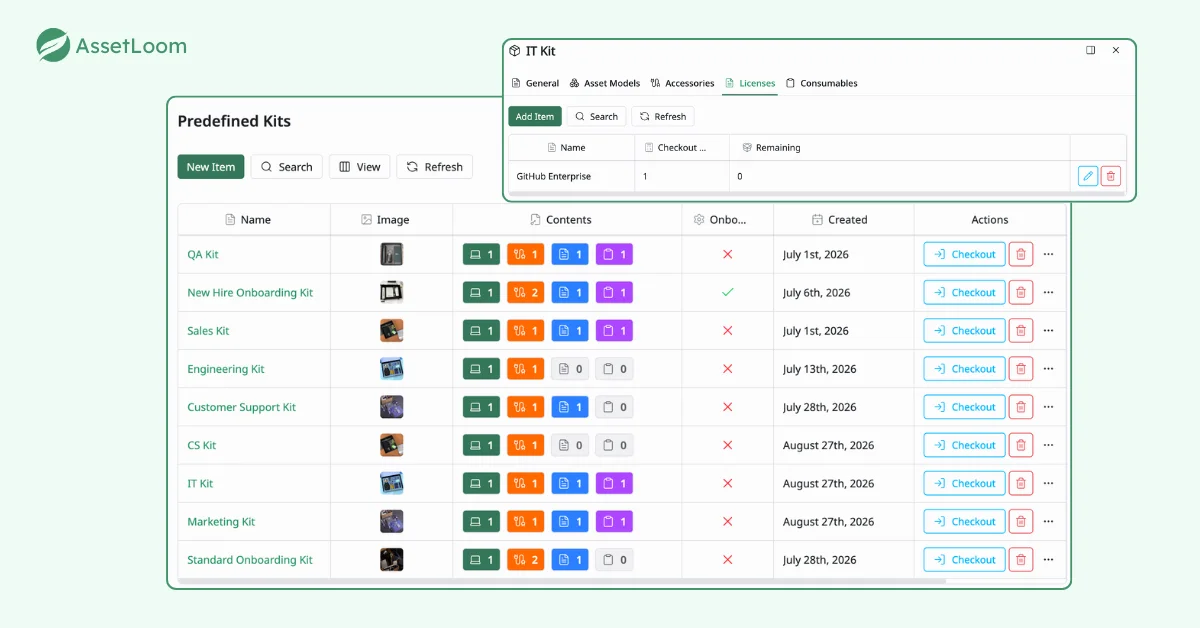Click the "July 13th, 2026" created date
The image size is (1200, 628).
point(820,369)
